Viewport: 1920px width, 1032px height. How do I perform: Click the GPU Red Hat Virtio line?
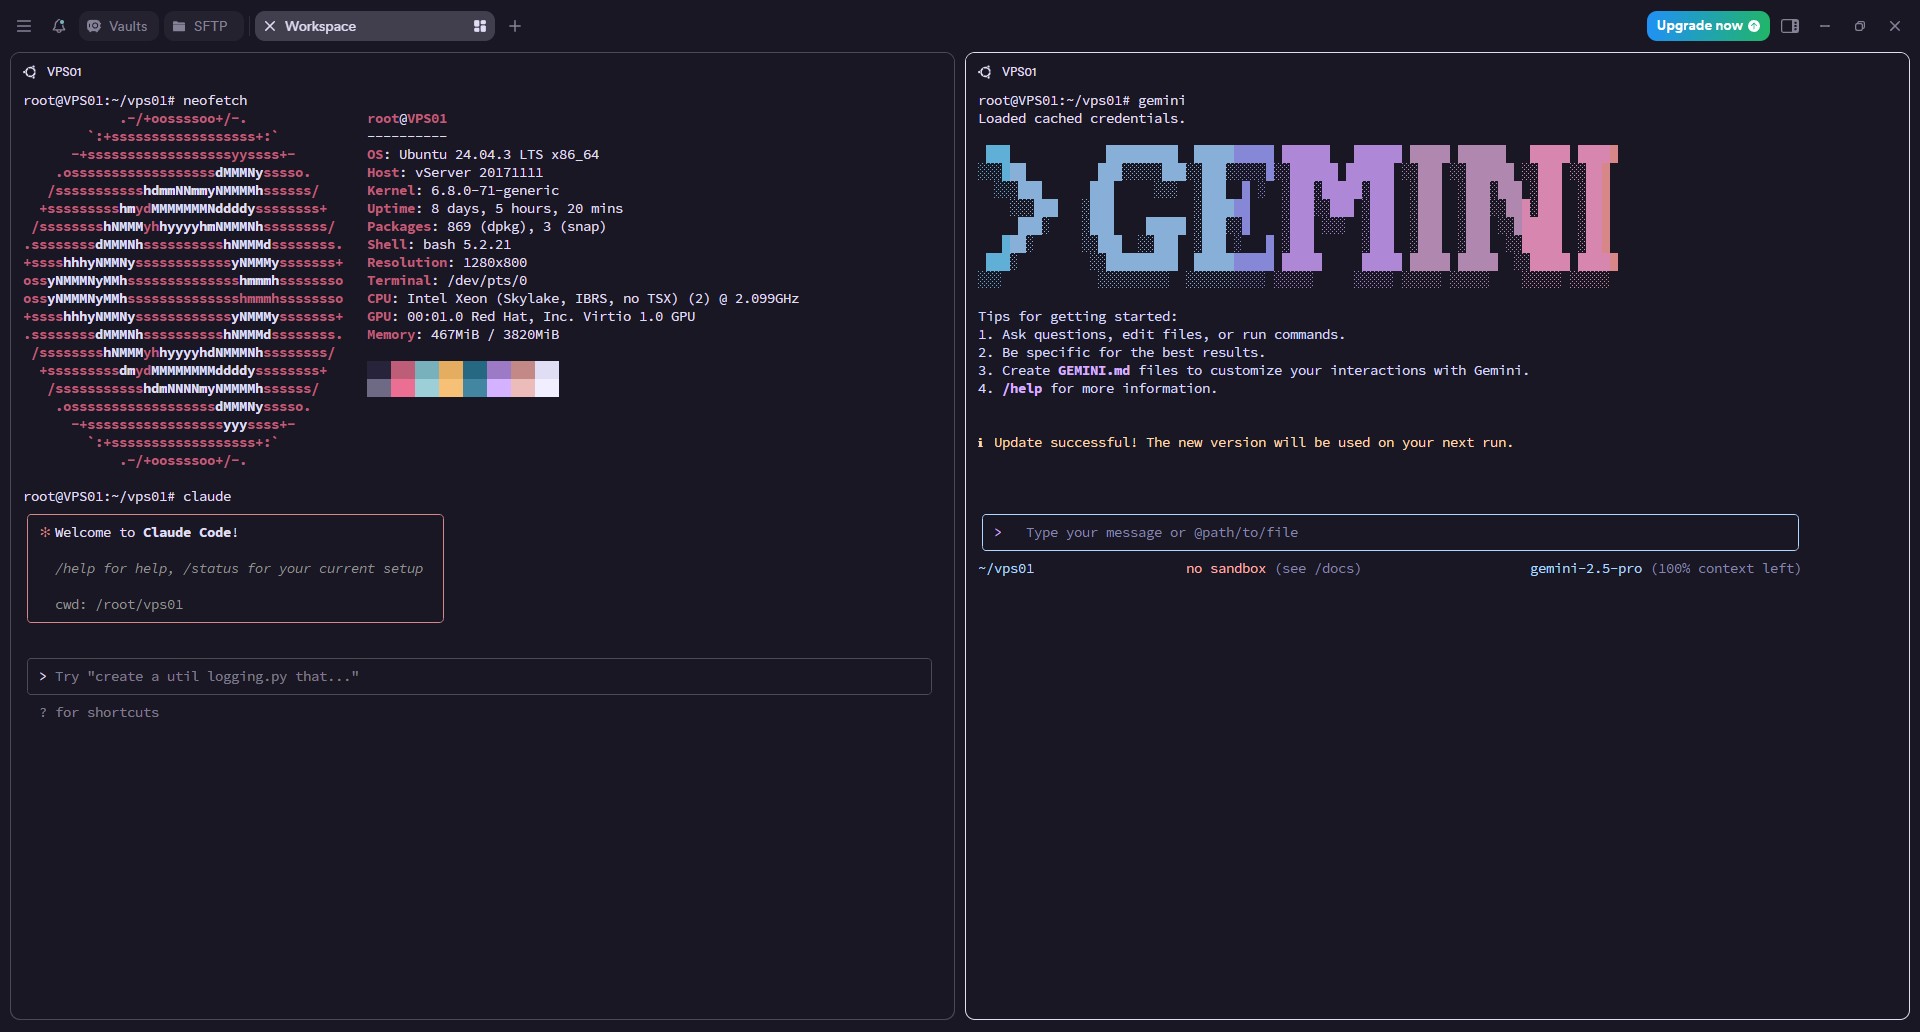tap(531, 316)
